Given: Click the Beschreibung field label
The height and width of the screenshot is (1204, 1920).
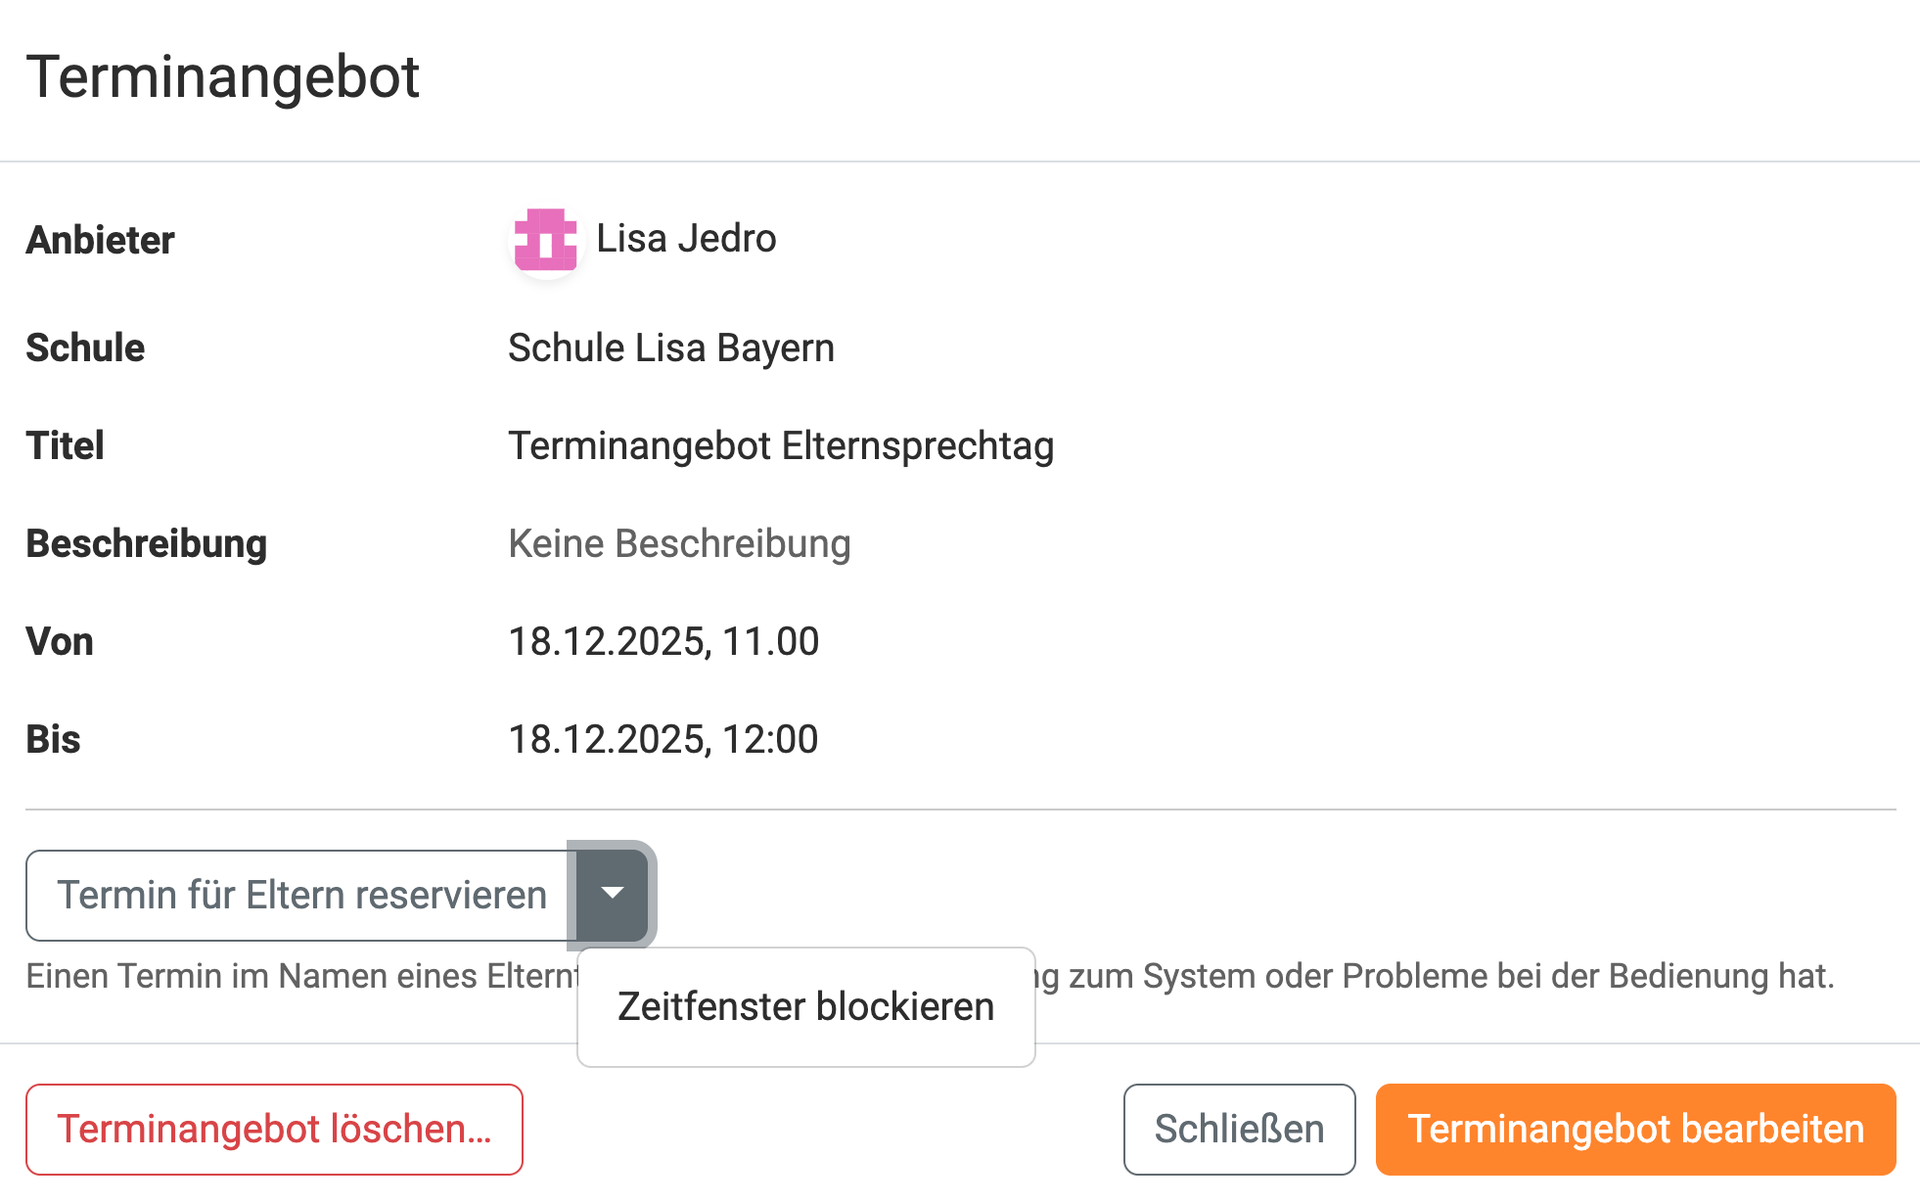Looking at the screenshot, I should (146, 544).
